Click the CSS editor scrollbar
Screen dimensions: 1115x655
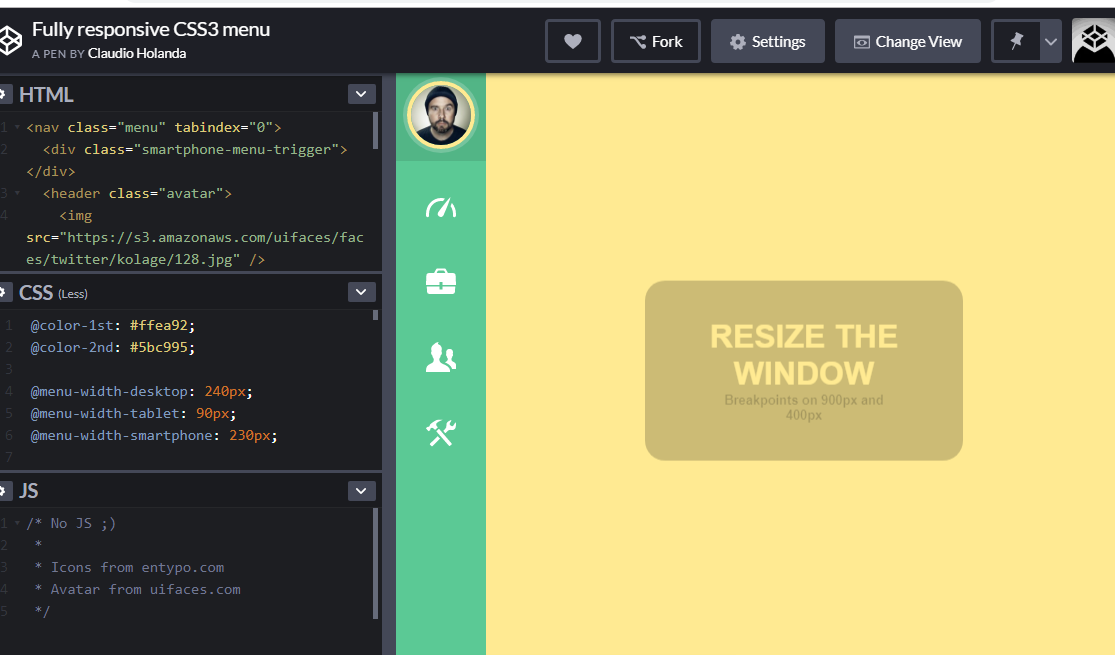tap(375, 315)
